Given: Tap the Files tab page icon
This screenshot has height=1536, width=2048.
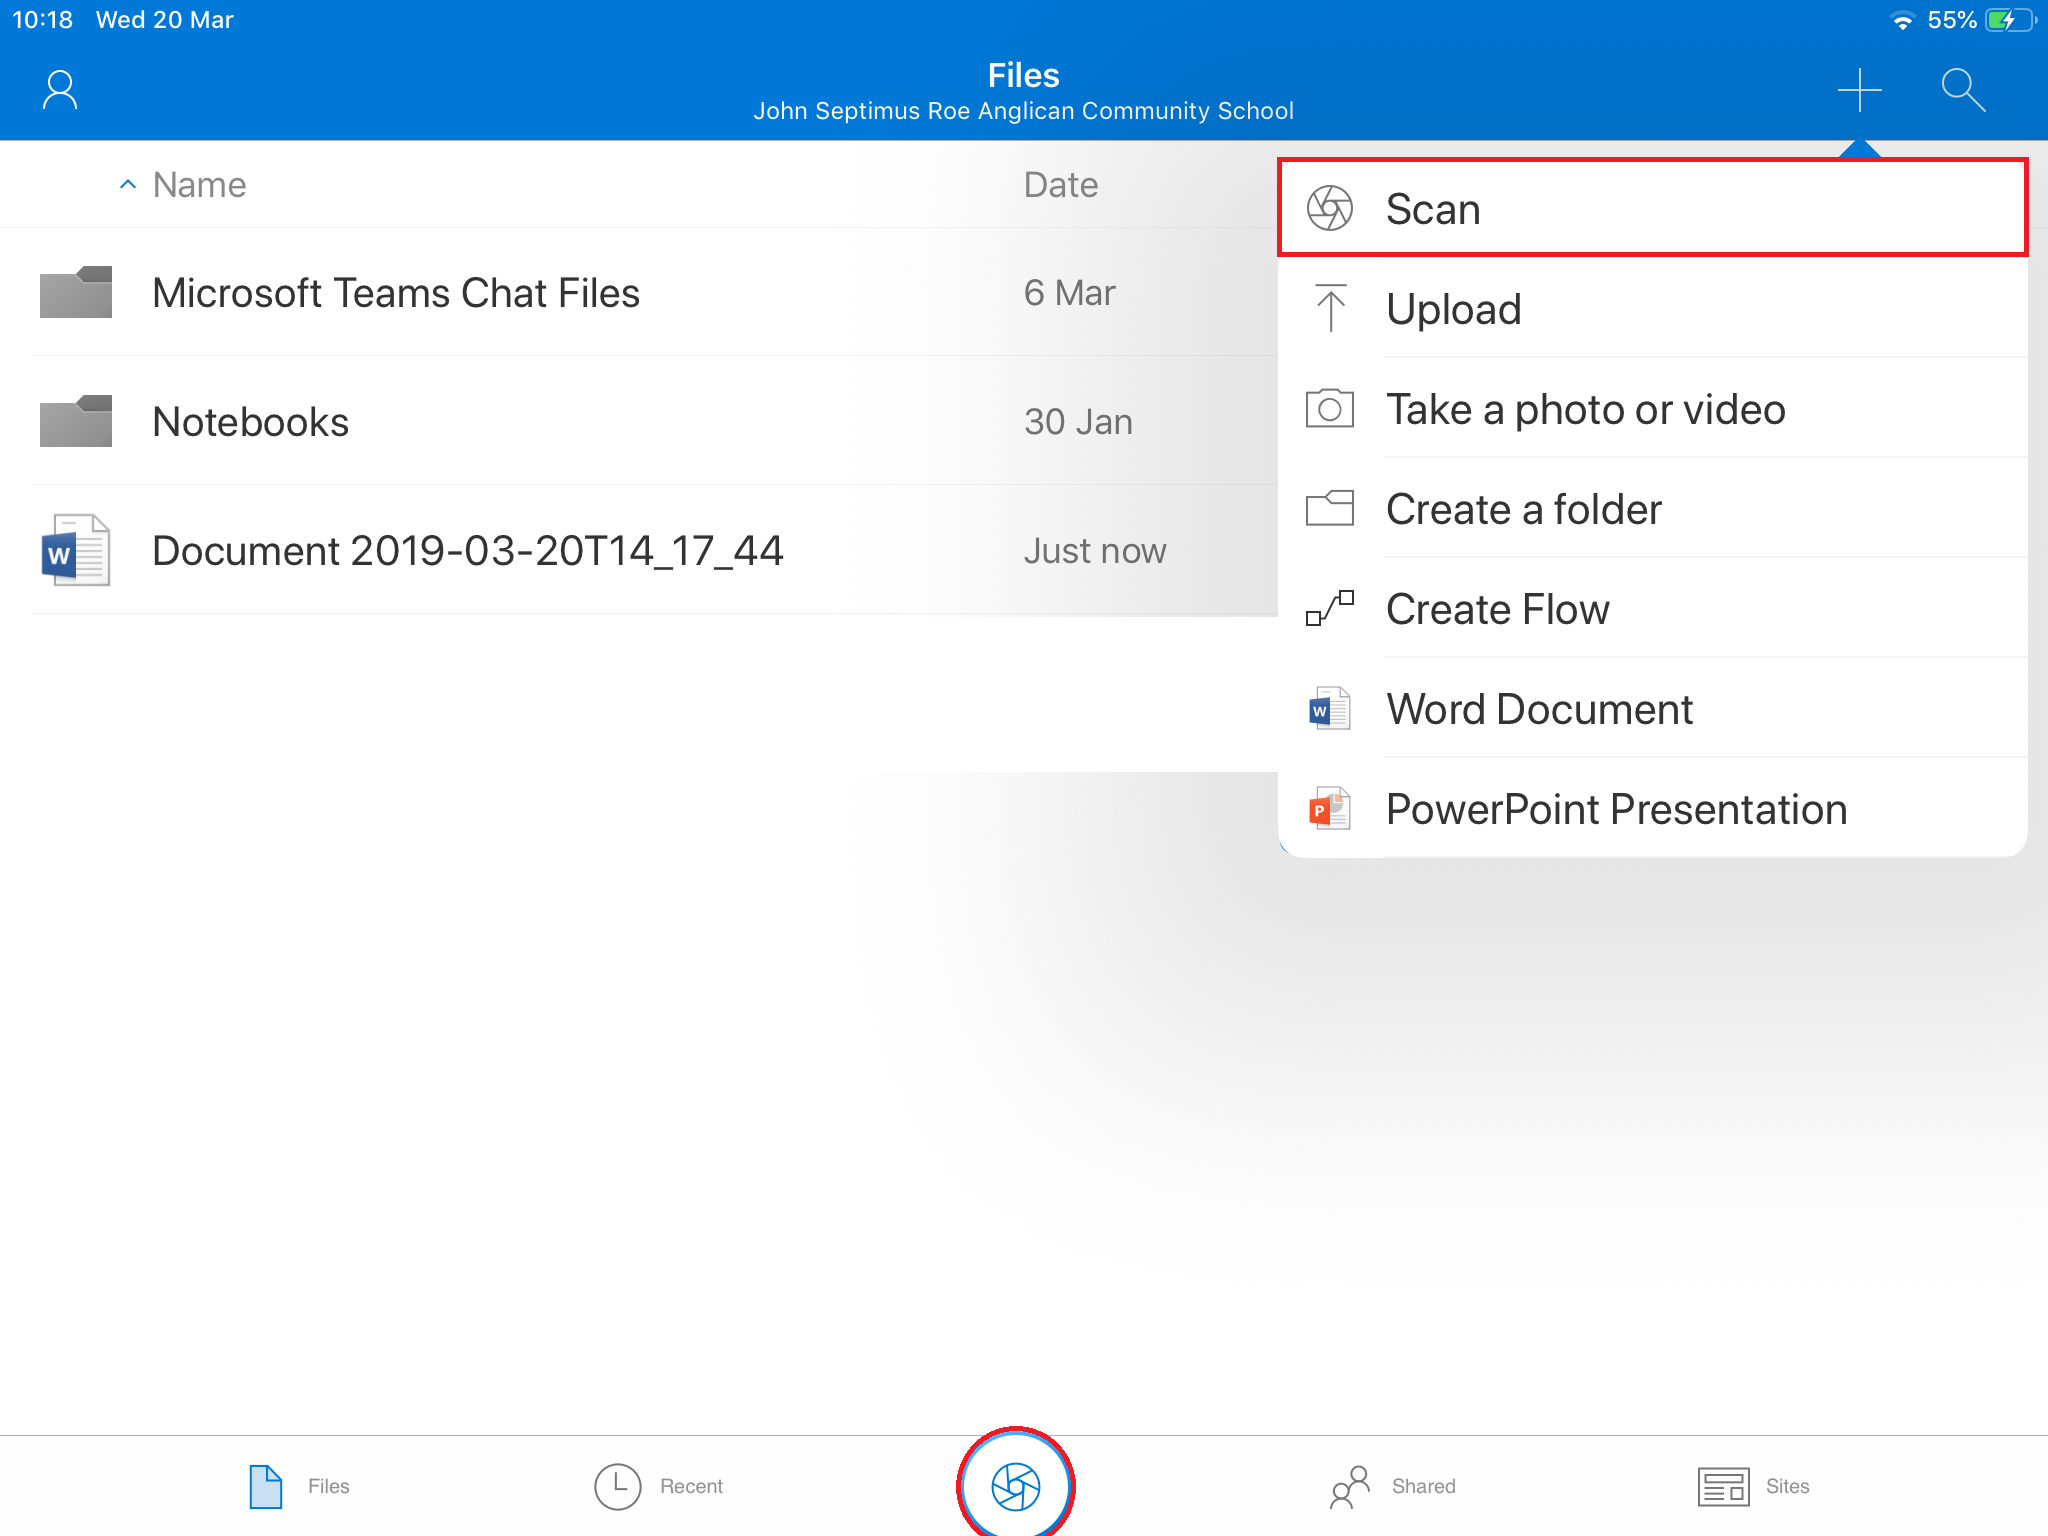Looking at the screenshot, I should (x=265, y=1486).
